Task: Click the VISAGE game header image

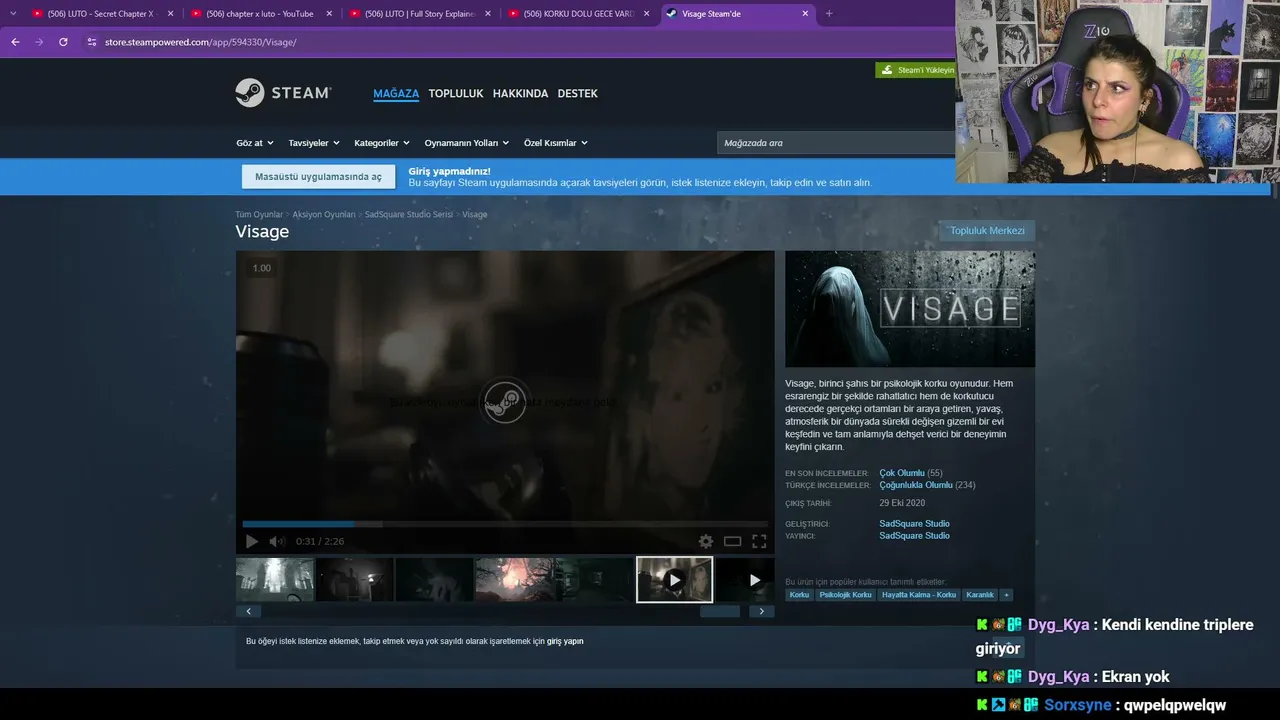Action: pyautogui.click(x=910, y=309)
